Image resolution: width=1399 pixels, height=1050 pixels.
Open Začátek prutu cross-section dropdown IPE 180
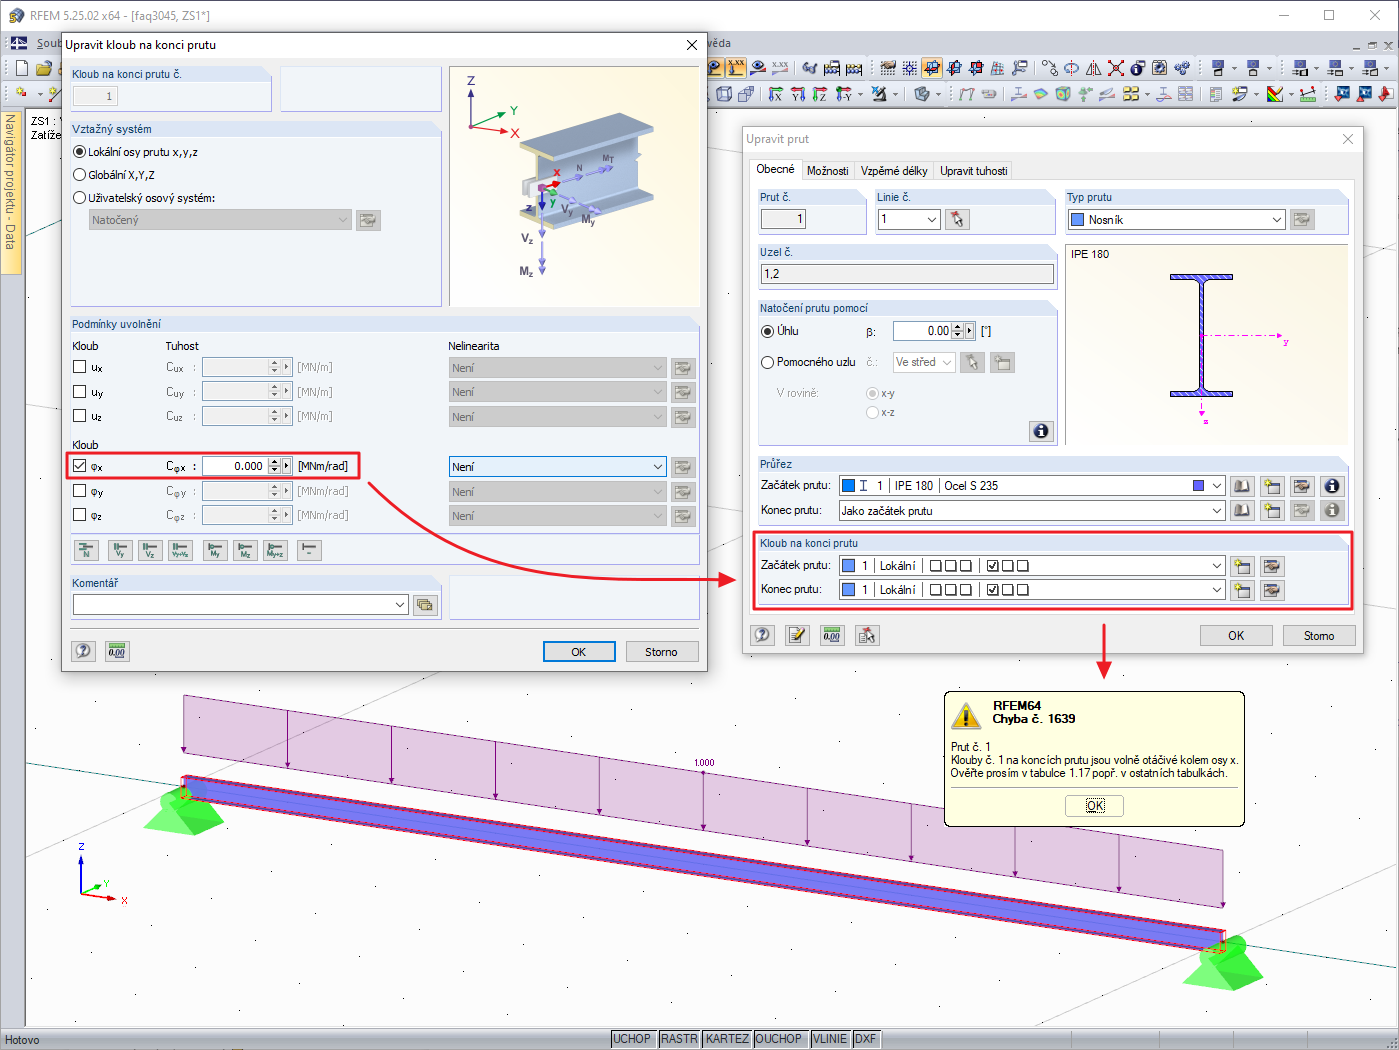(x=1217, y=486)
